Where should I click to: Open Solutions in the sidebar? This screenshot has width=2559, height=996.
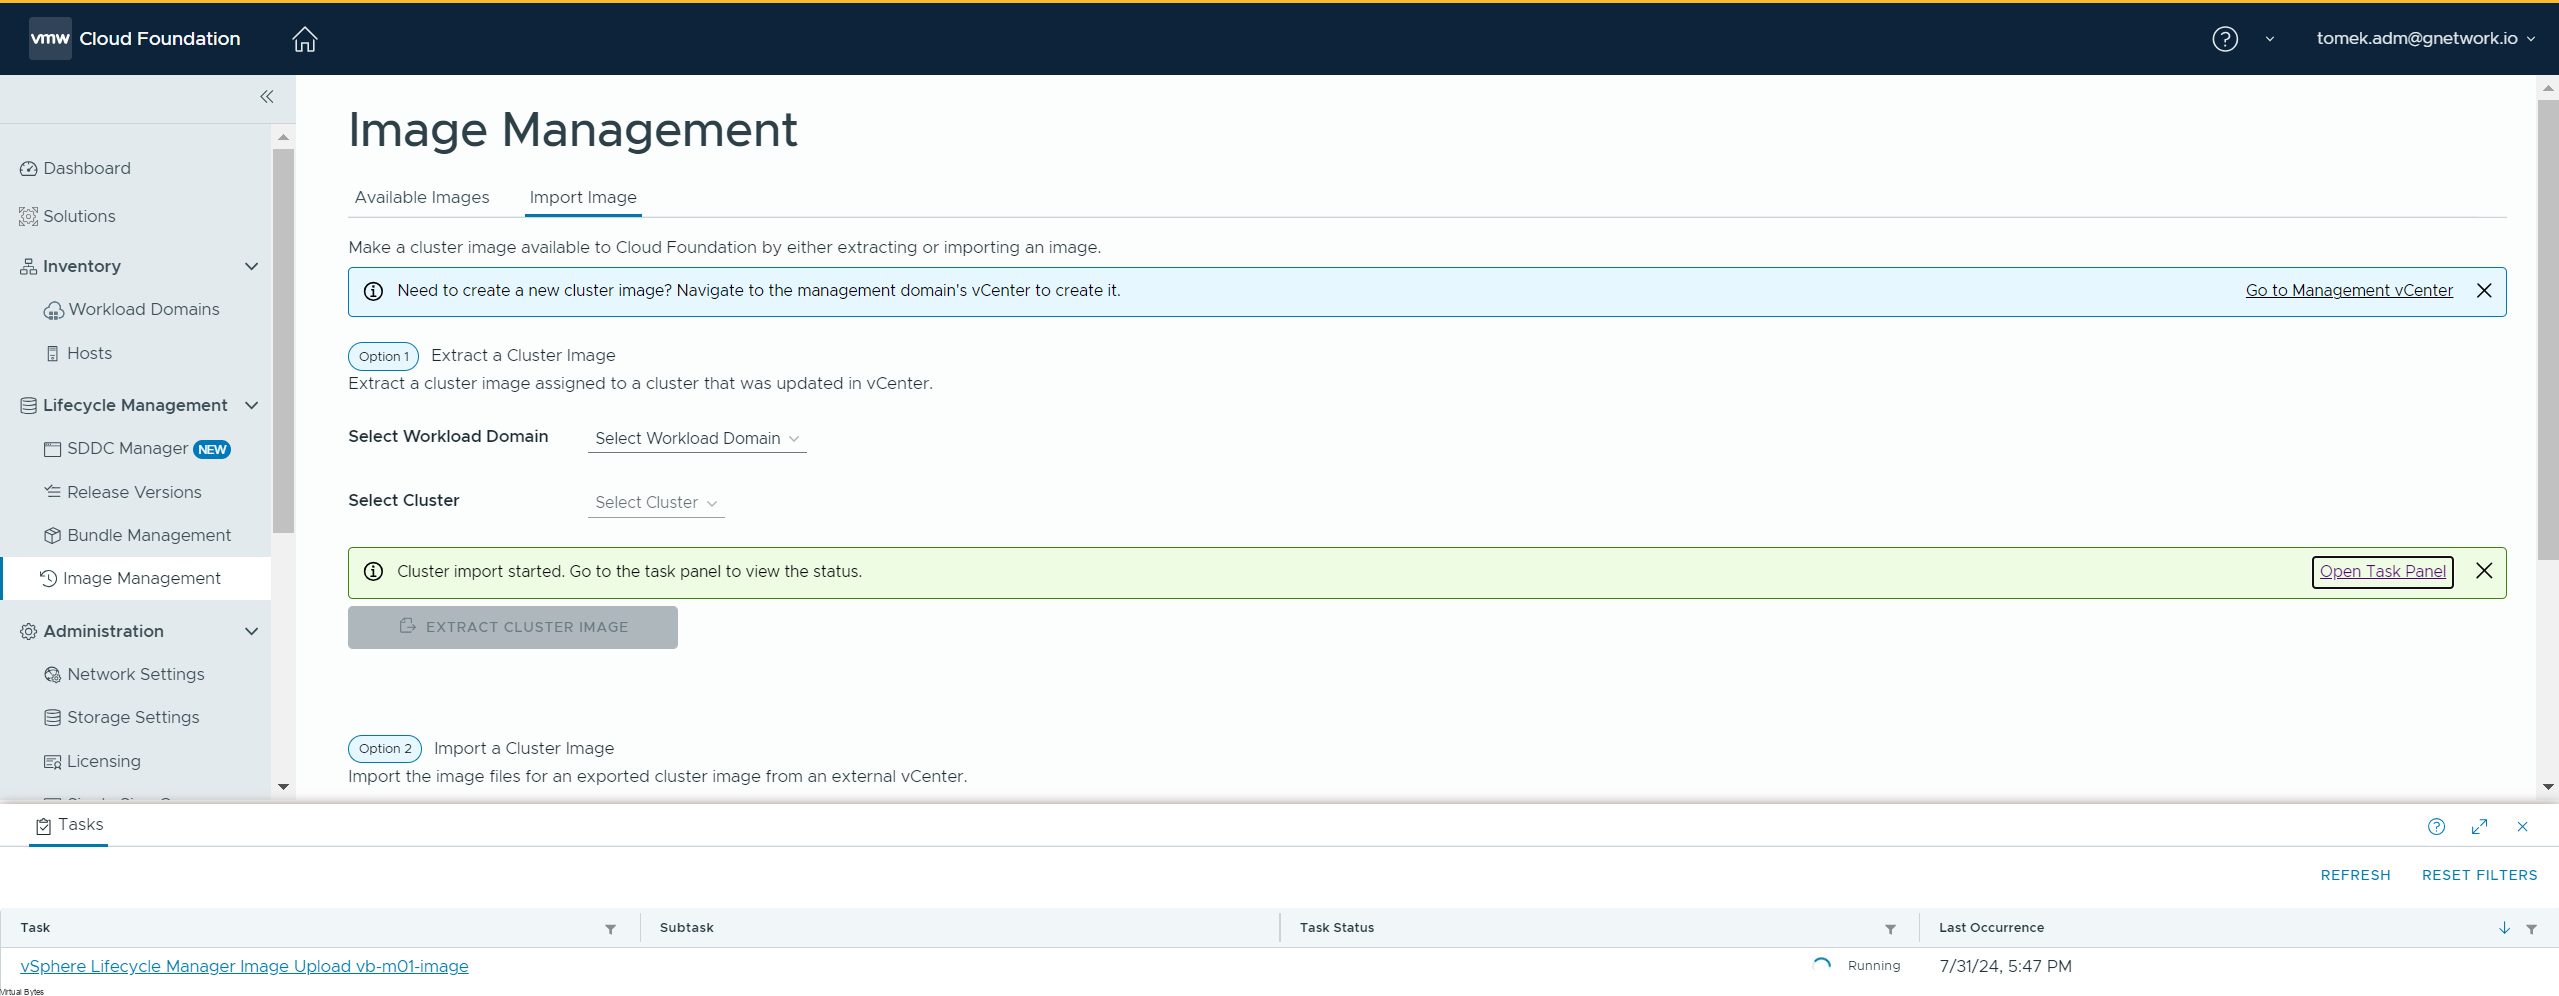[67, 216]
